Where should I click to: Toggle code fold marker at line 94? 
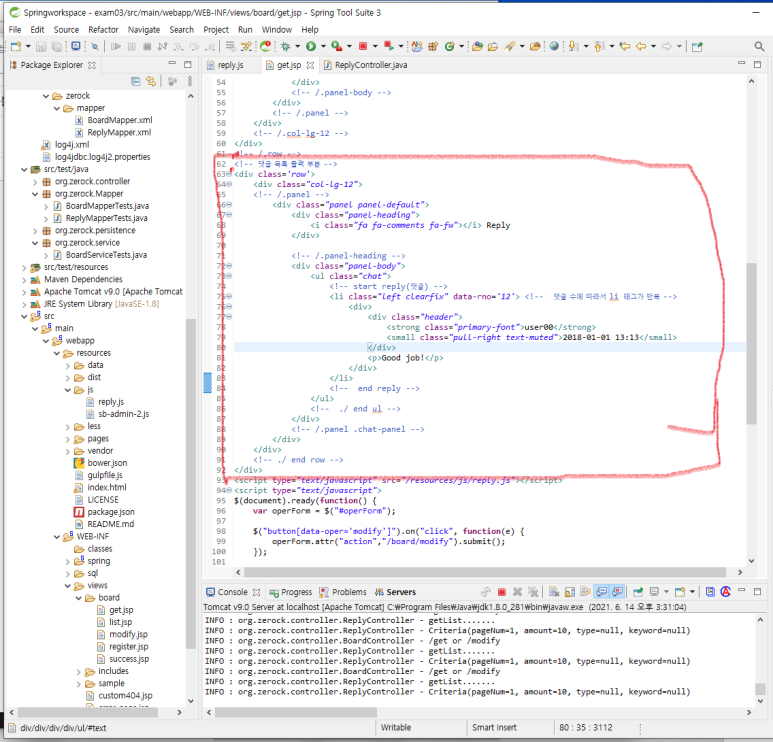(229, 491)
